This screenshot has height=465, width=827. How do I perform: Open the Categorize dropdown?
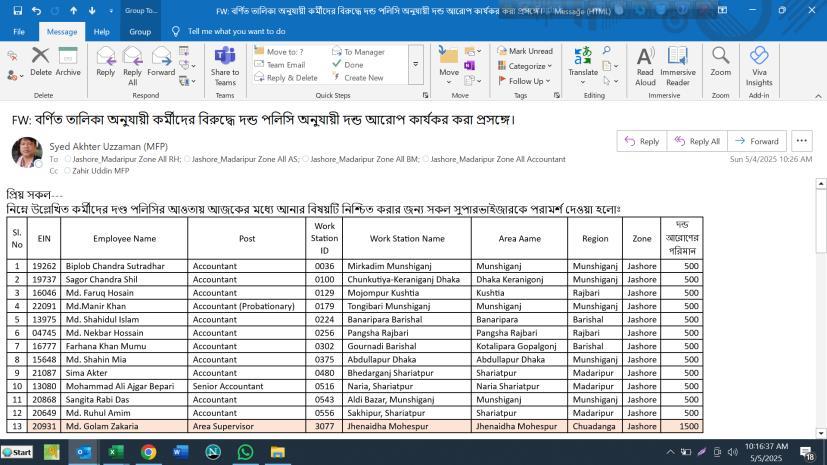[x=525, y=66]
